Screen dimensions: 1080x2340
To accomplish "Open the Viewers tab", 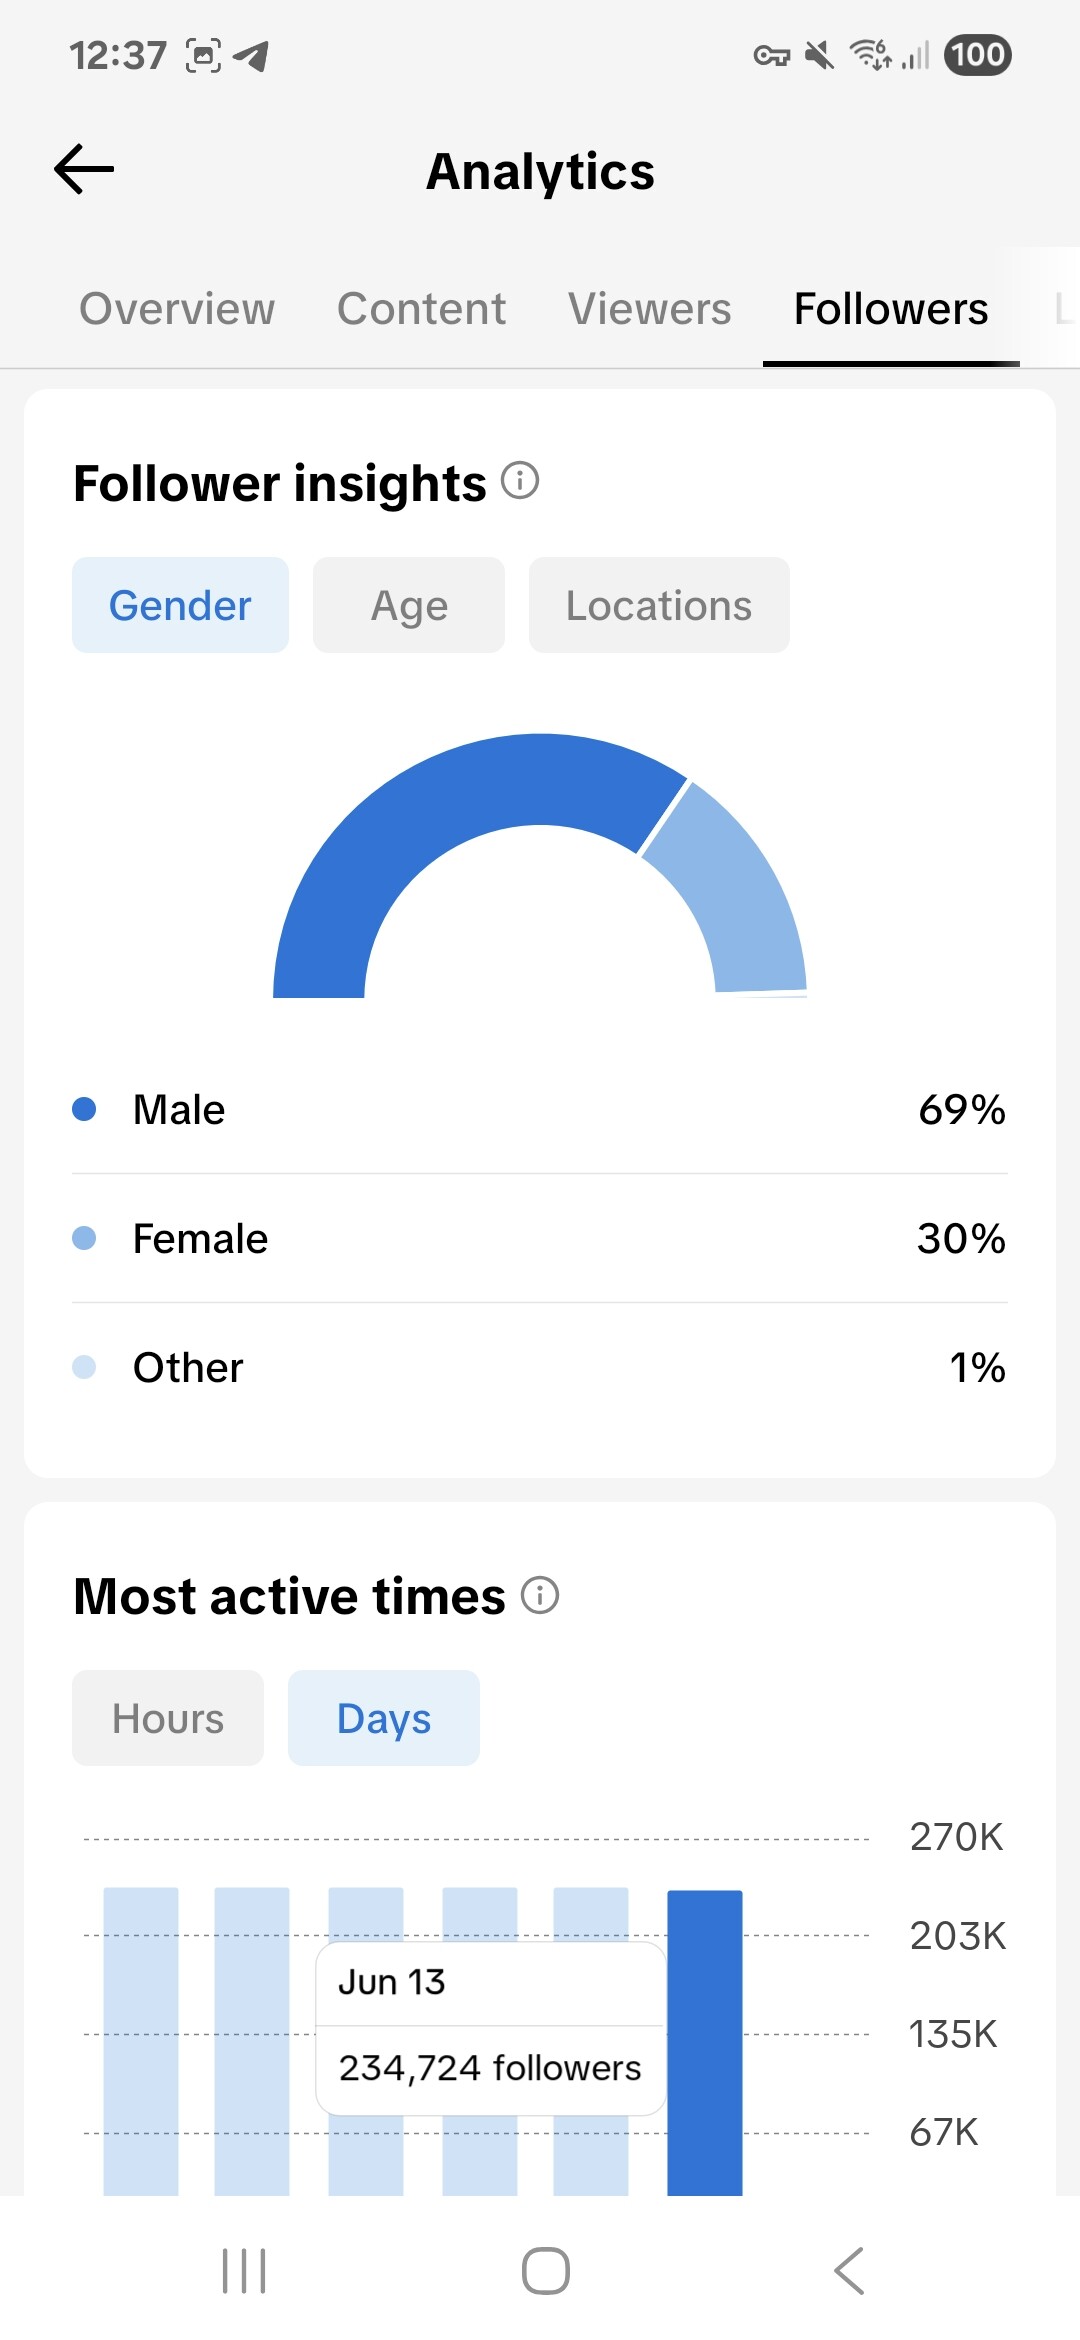I will 650,309.
